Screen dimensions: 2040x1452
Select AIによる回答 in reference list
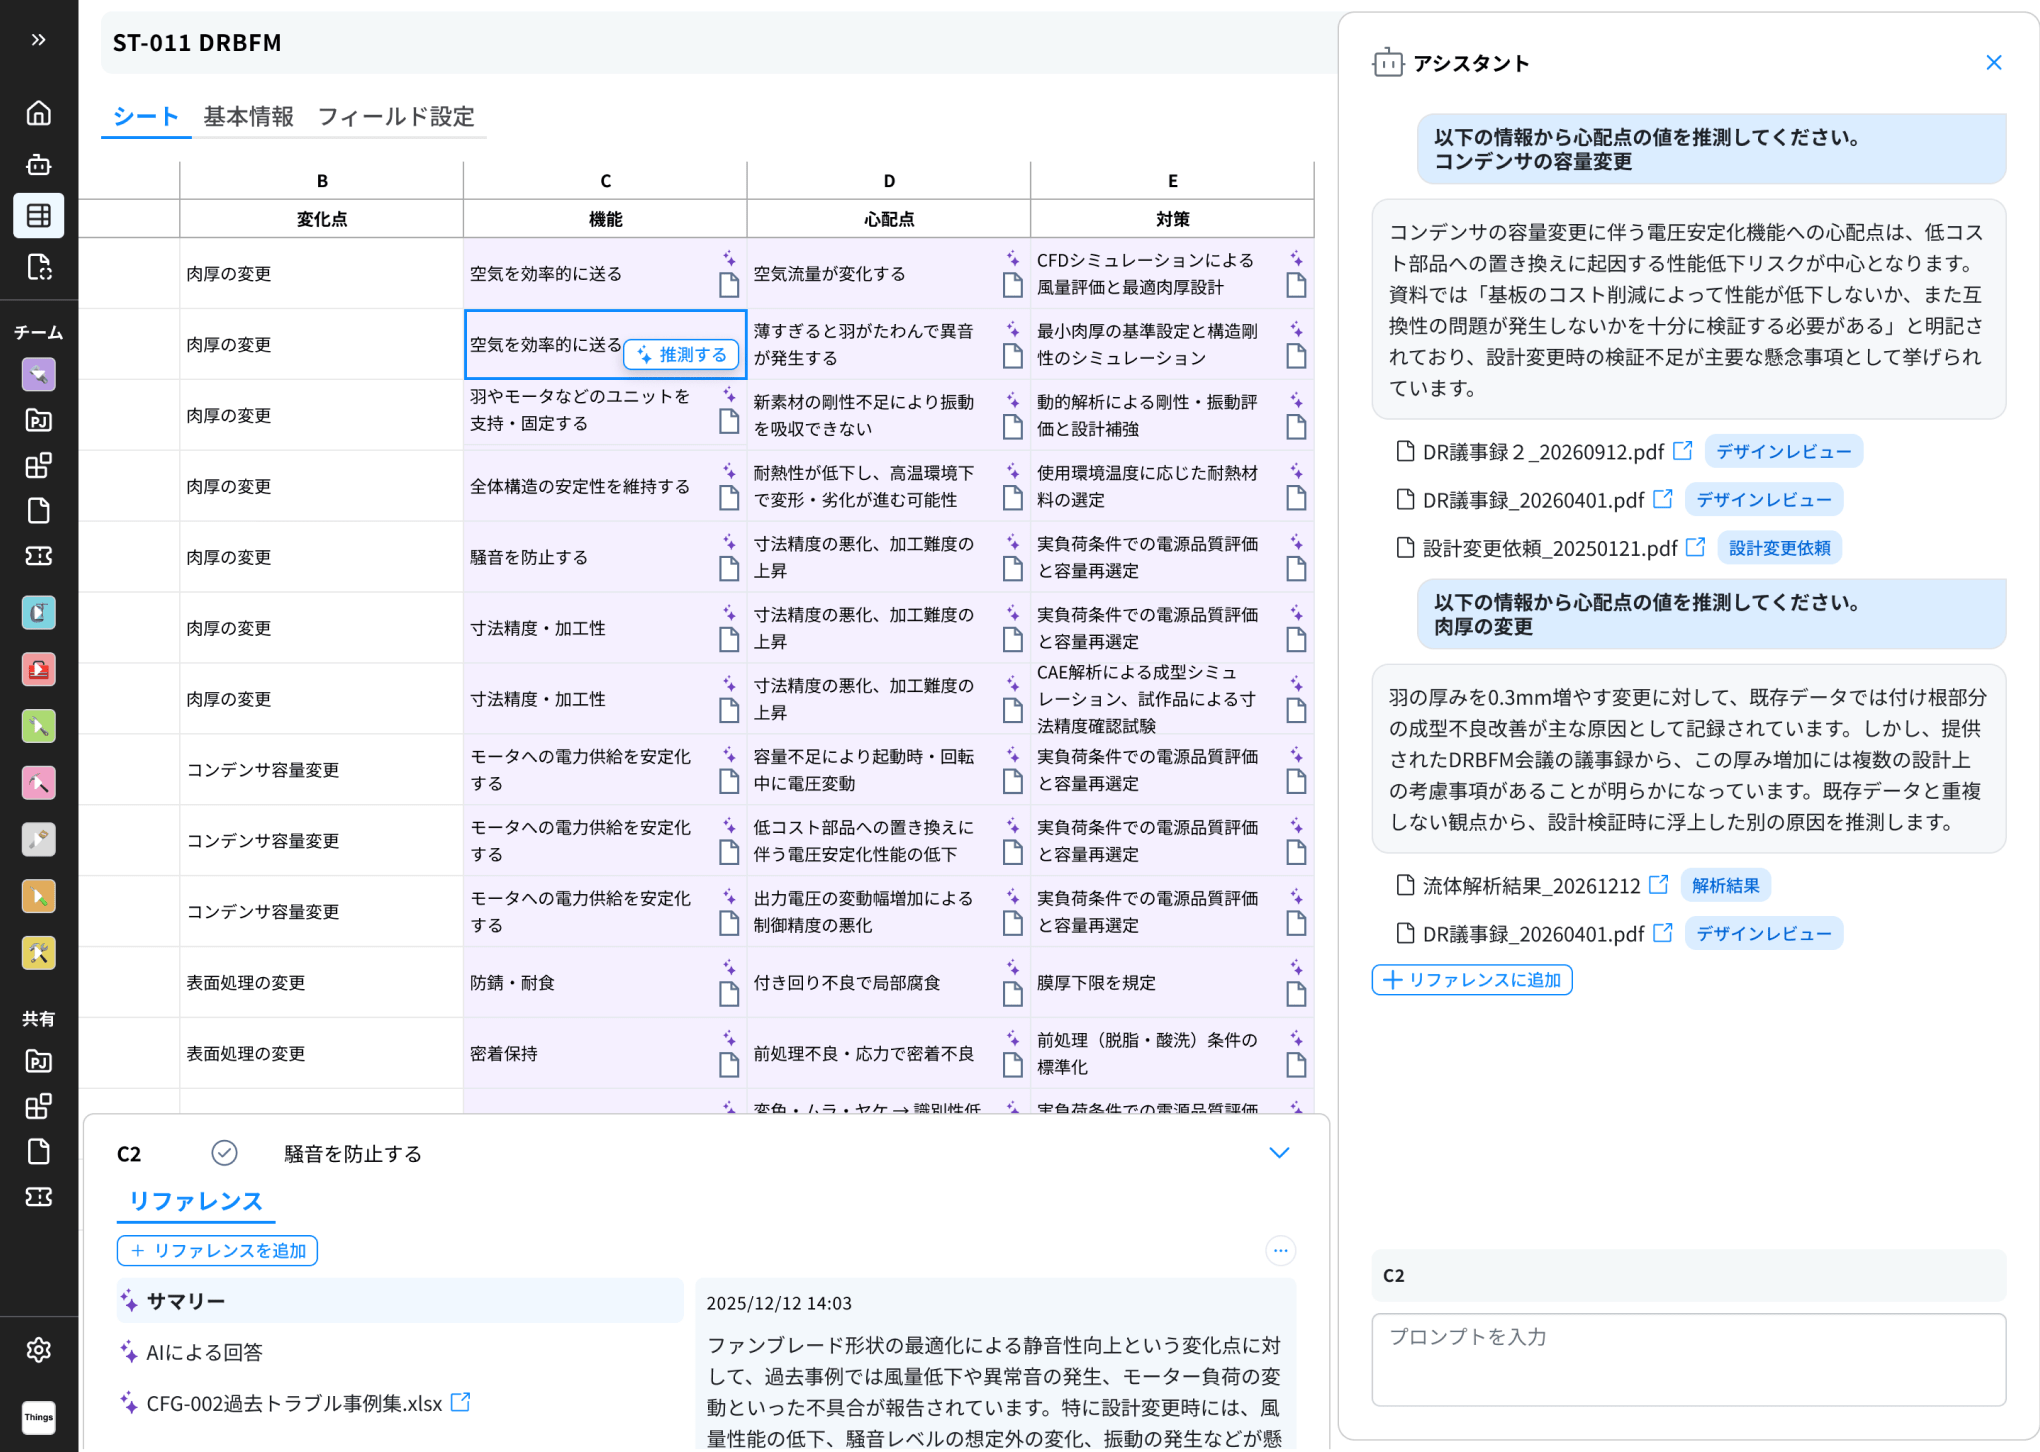204,1352
